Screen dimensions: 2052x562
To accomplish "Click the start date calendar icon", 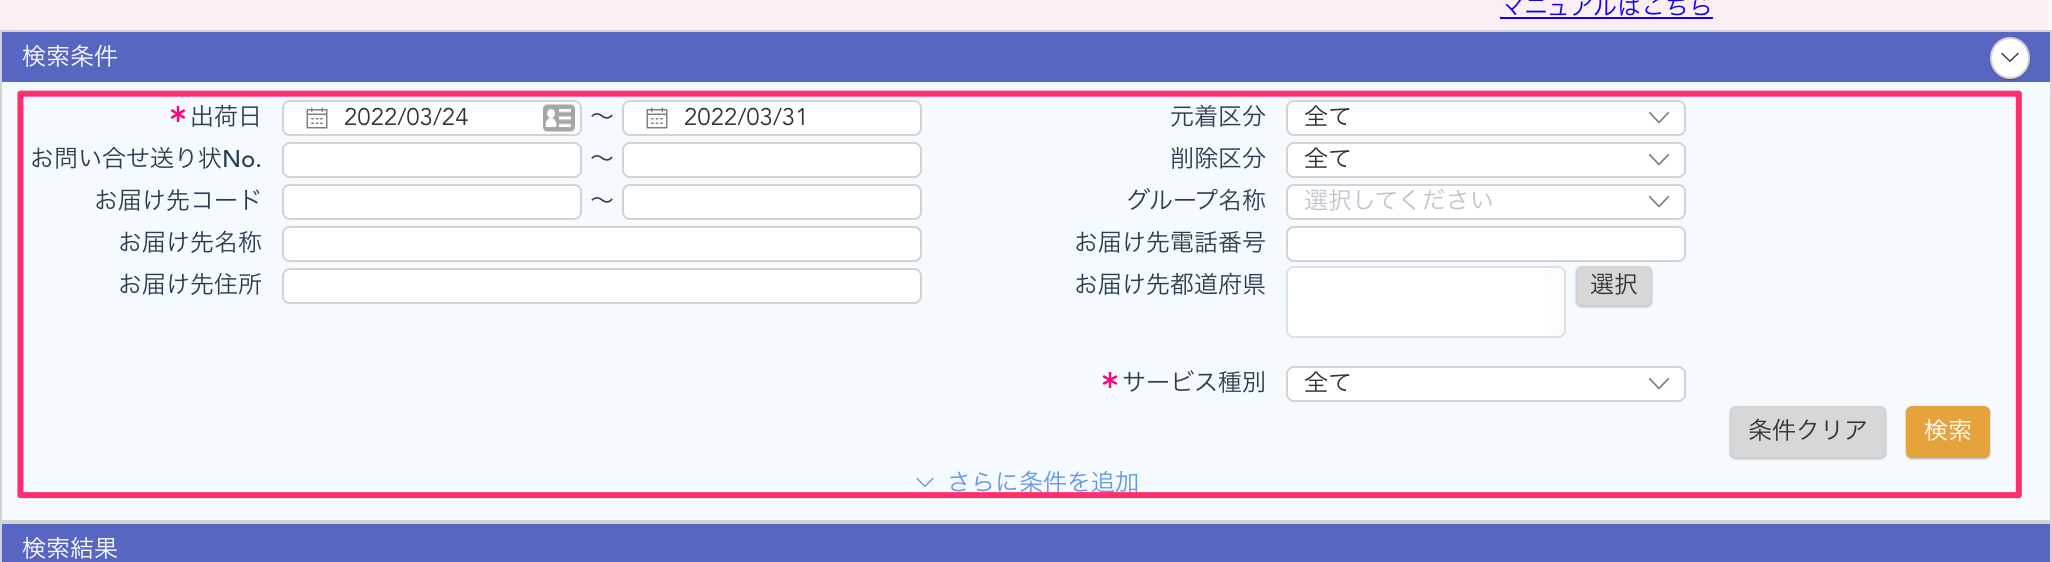I will coord(317,118).
